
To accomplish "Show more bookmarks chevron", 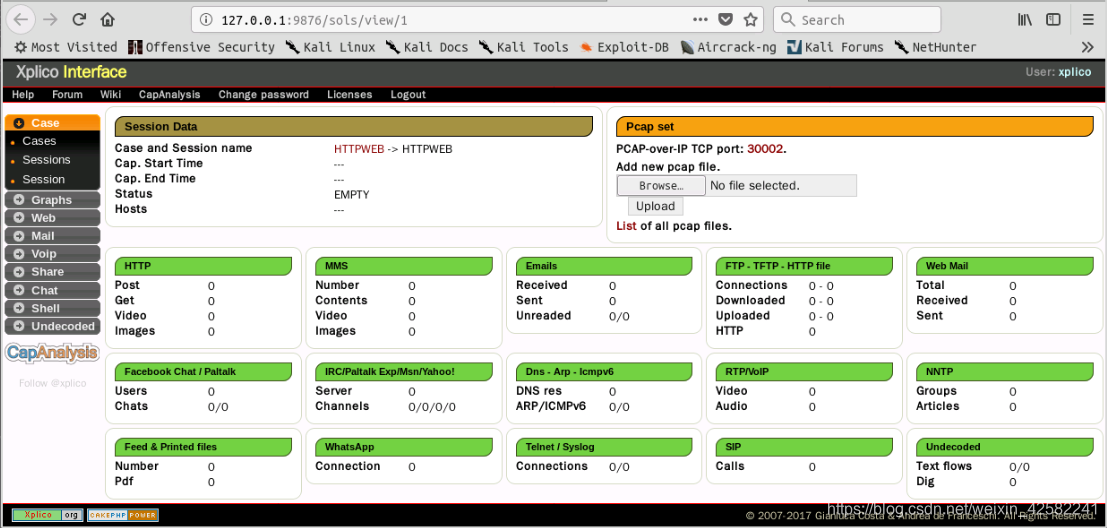I will coord(1087,47).
